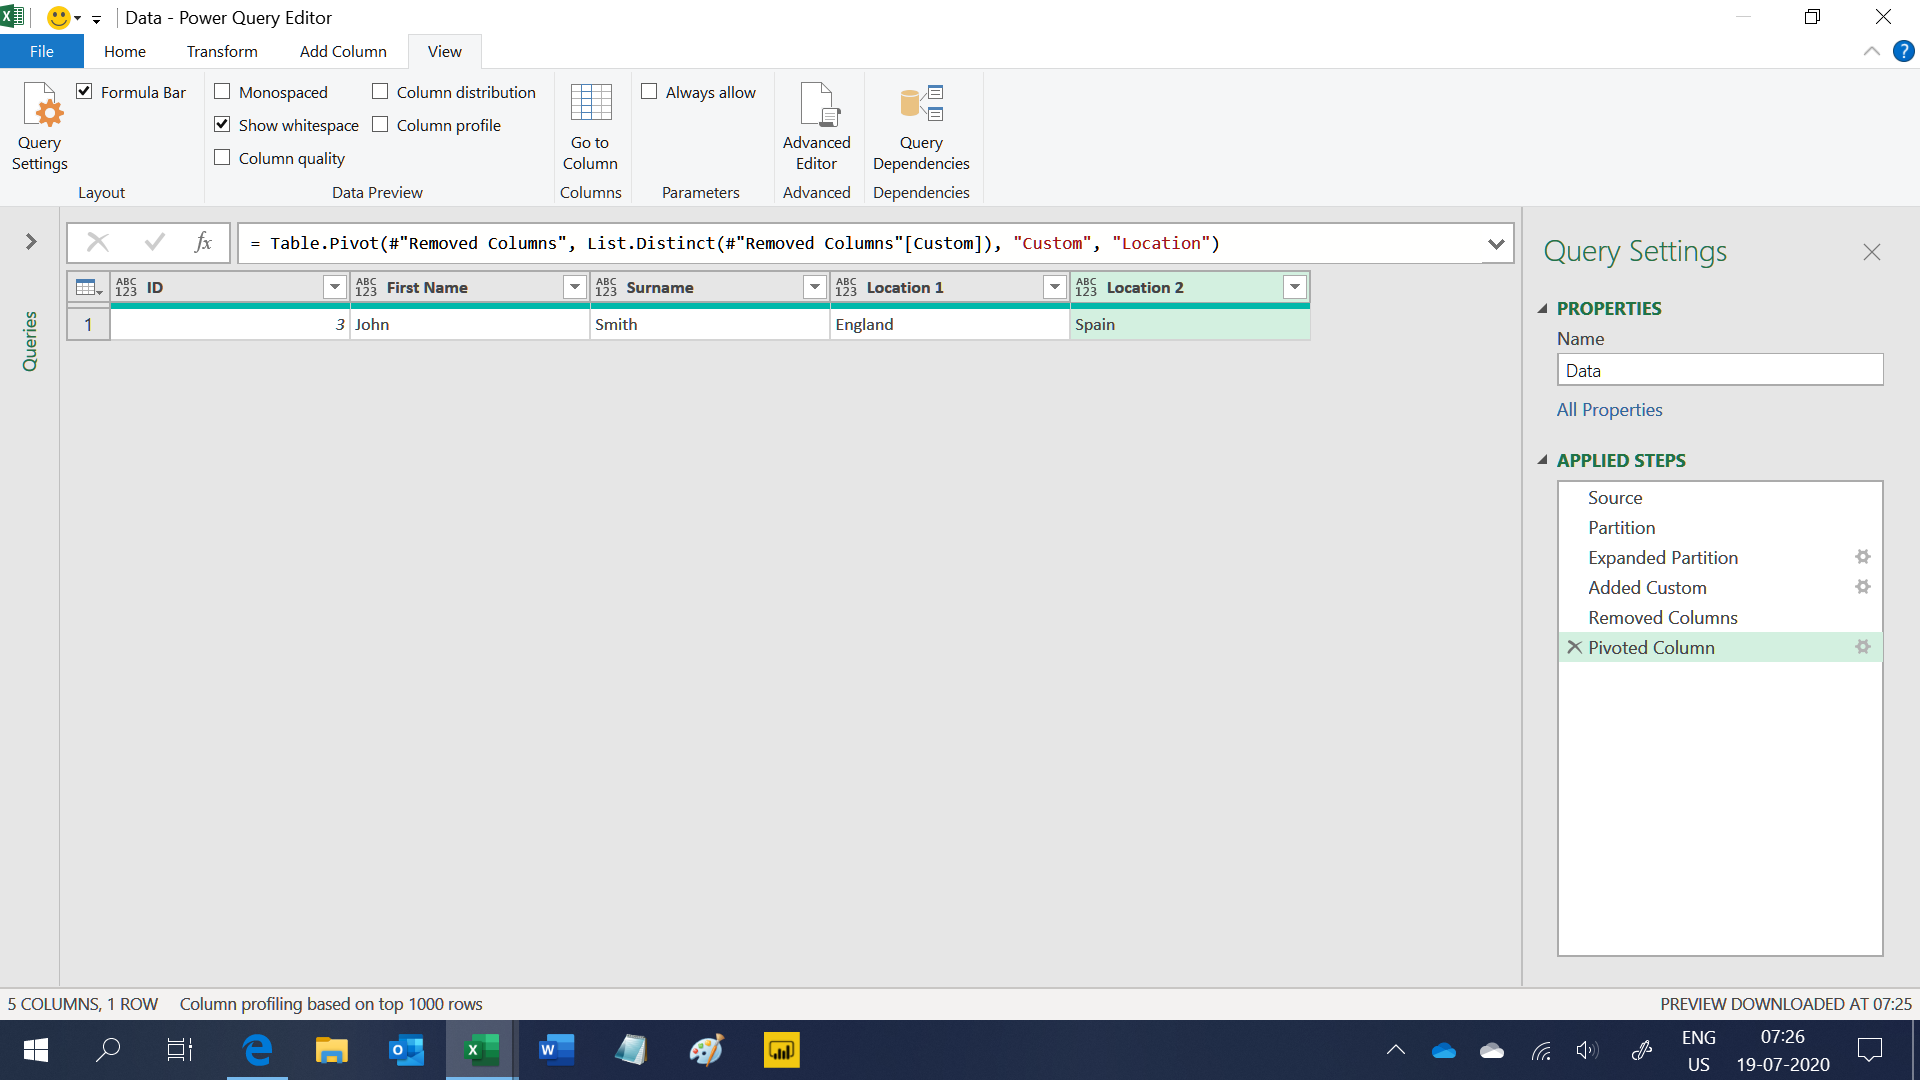
Task: Open the table menu icon in grid corner
Action: 89,288
